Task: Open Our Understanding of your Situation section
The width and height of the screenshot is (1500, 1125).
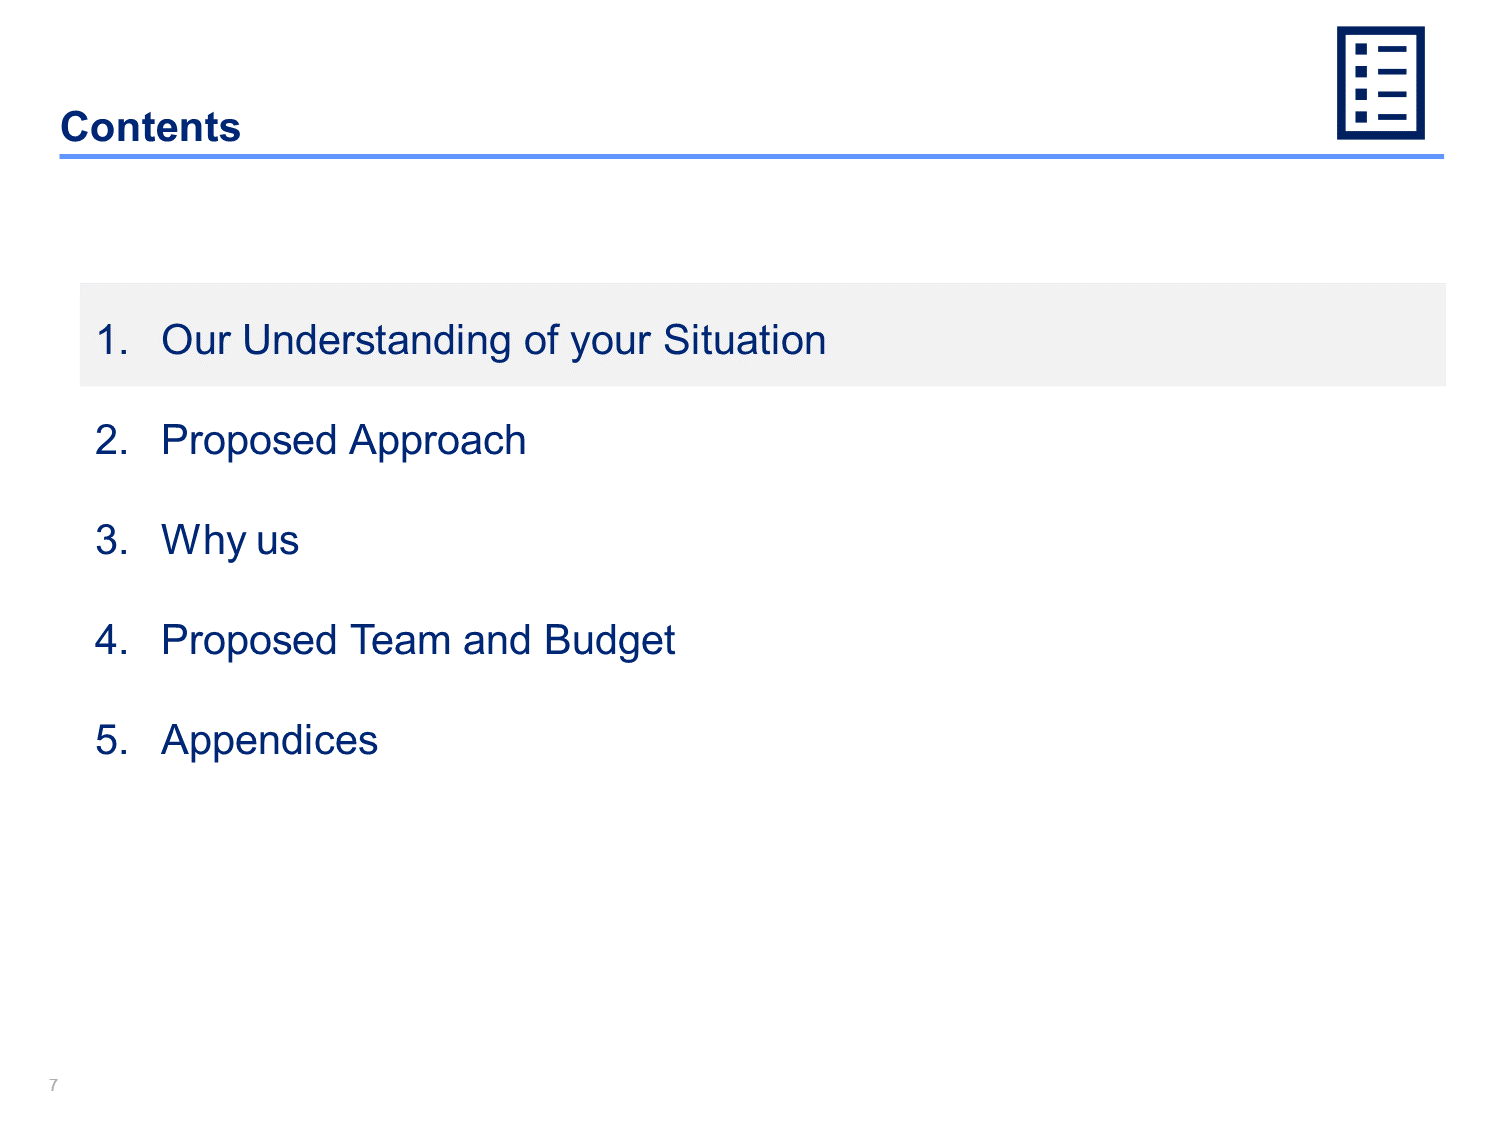Action: [x=494, y=340]
